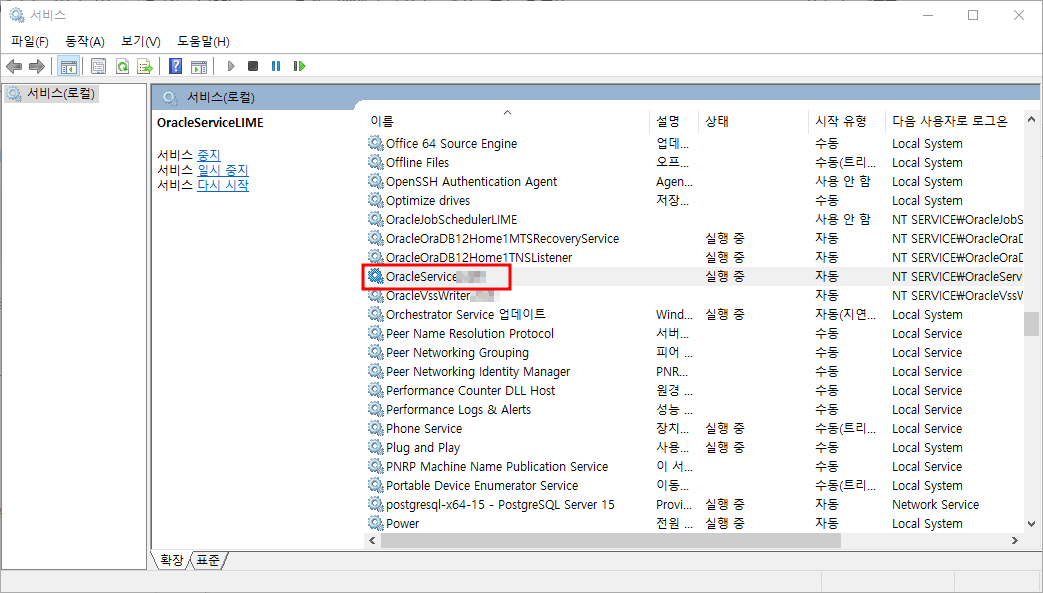Click the gear icon beside Phone Service
The image size is (1043, 593).
point(376,428)
